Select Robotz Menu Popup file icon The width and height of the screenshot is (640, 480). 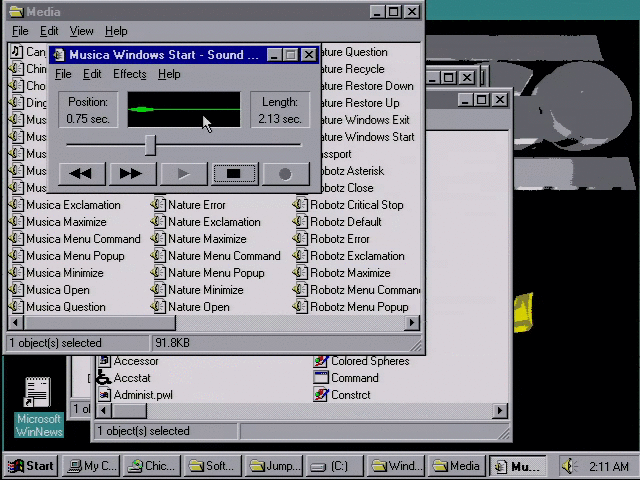pyautogui.click(x=300, y=307)
